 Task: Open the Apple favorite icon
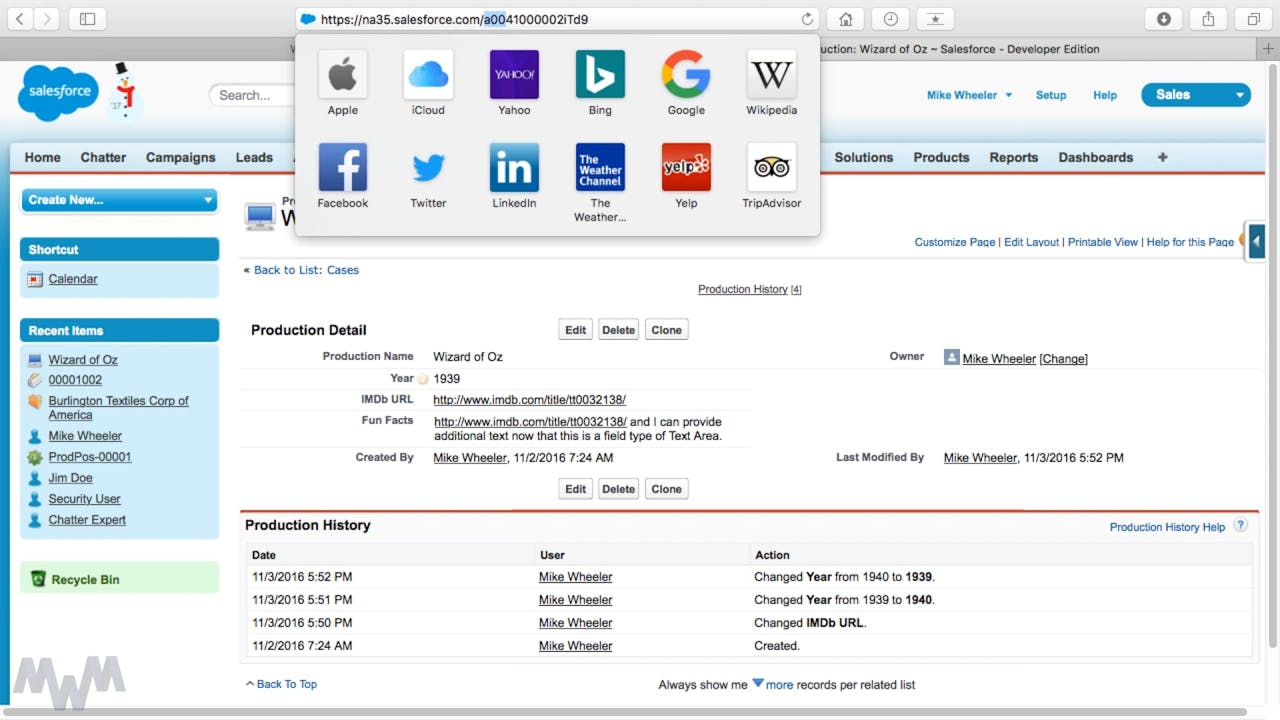342,75
